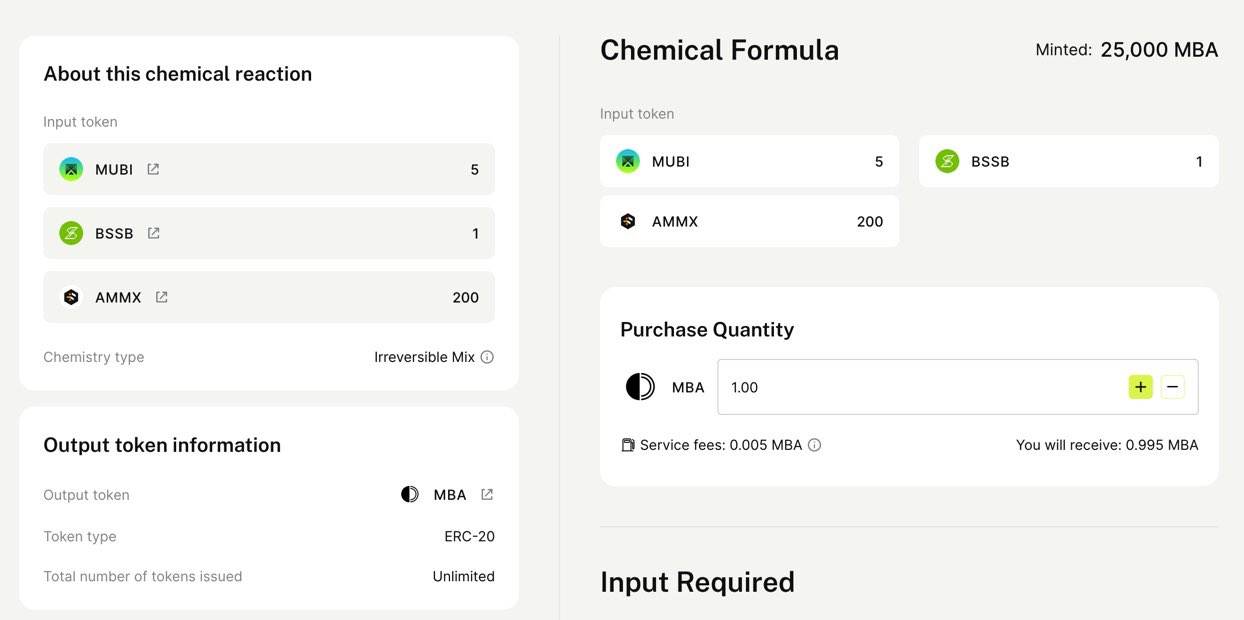This screenshot has height=620, width=1244.
Task: Open the MBA output token external link
Action: coord(486,494)
